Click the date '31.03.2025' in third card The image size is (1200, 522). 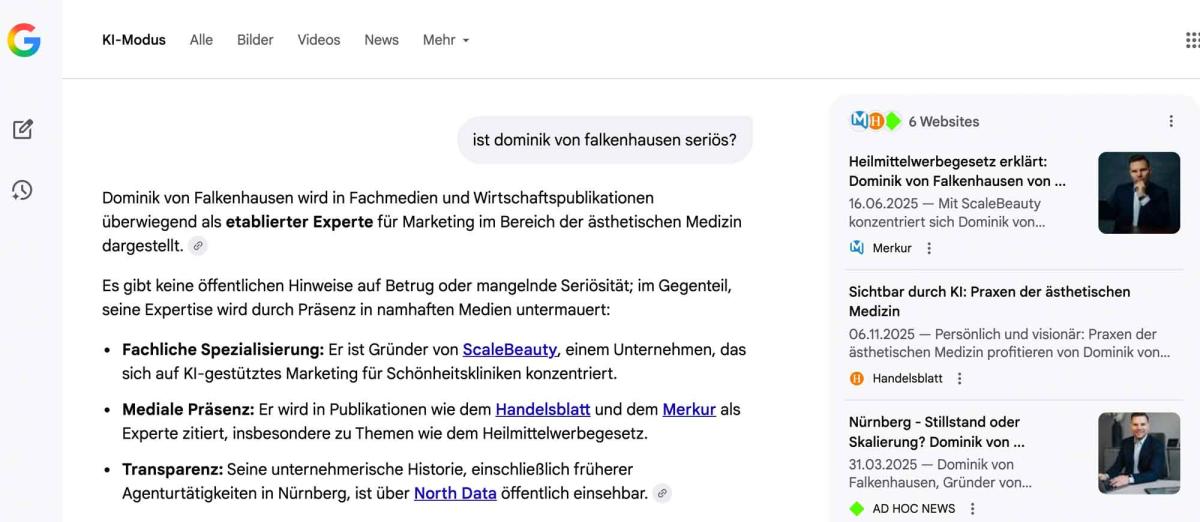coord(884,464)
